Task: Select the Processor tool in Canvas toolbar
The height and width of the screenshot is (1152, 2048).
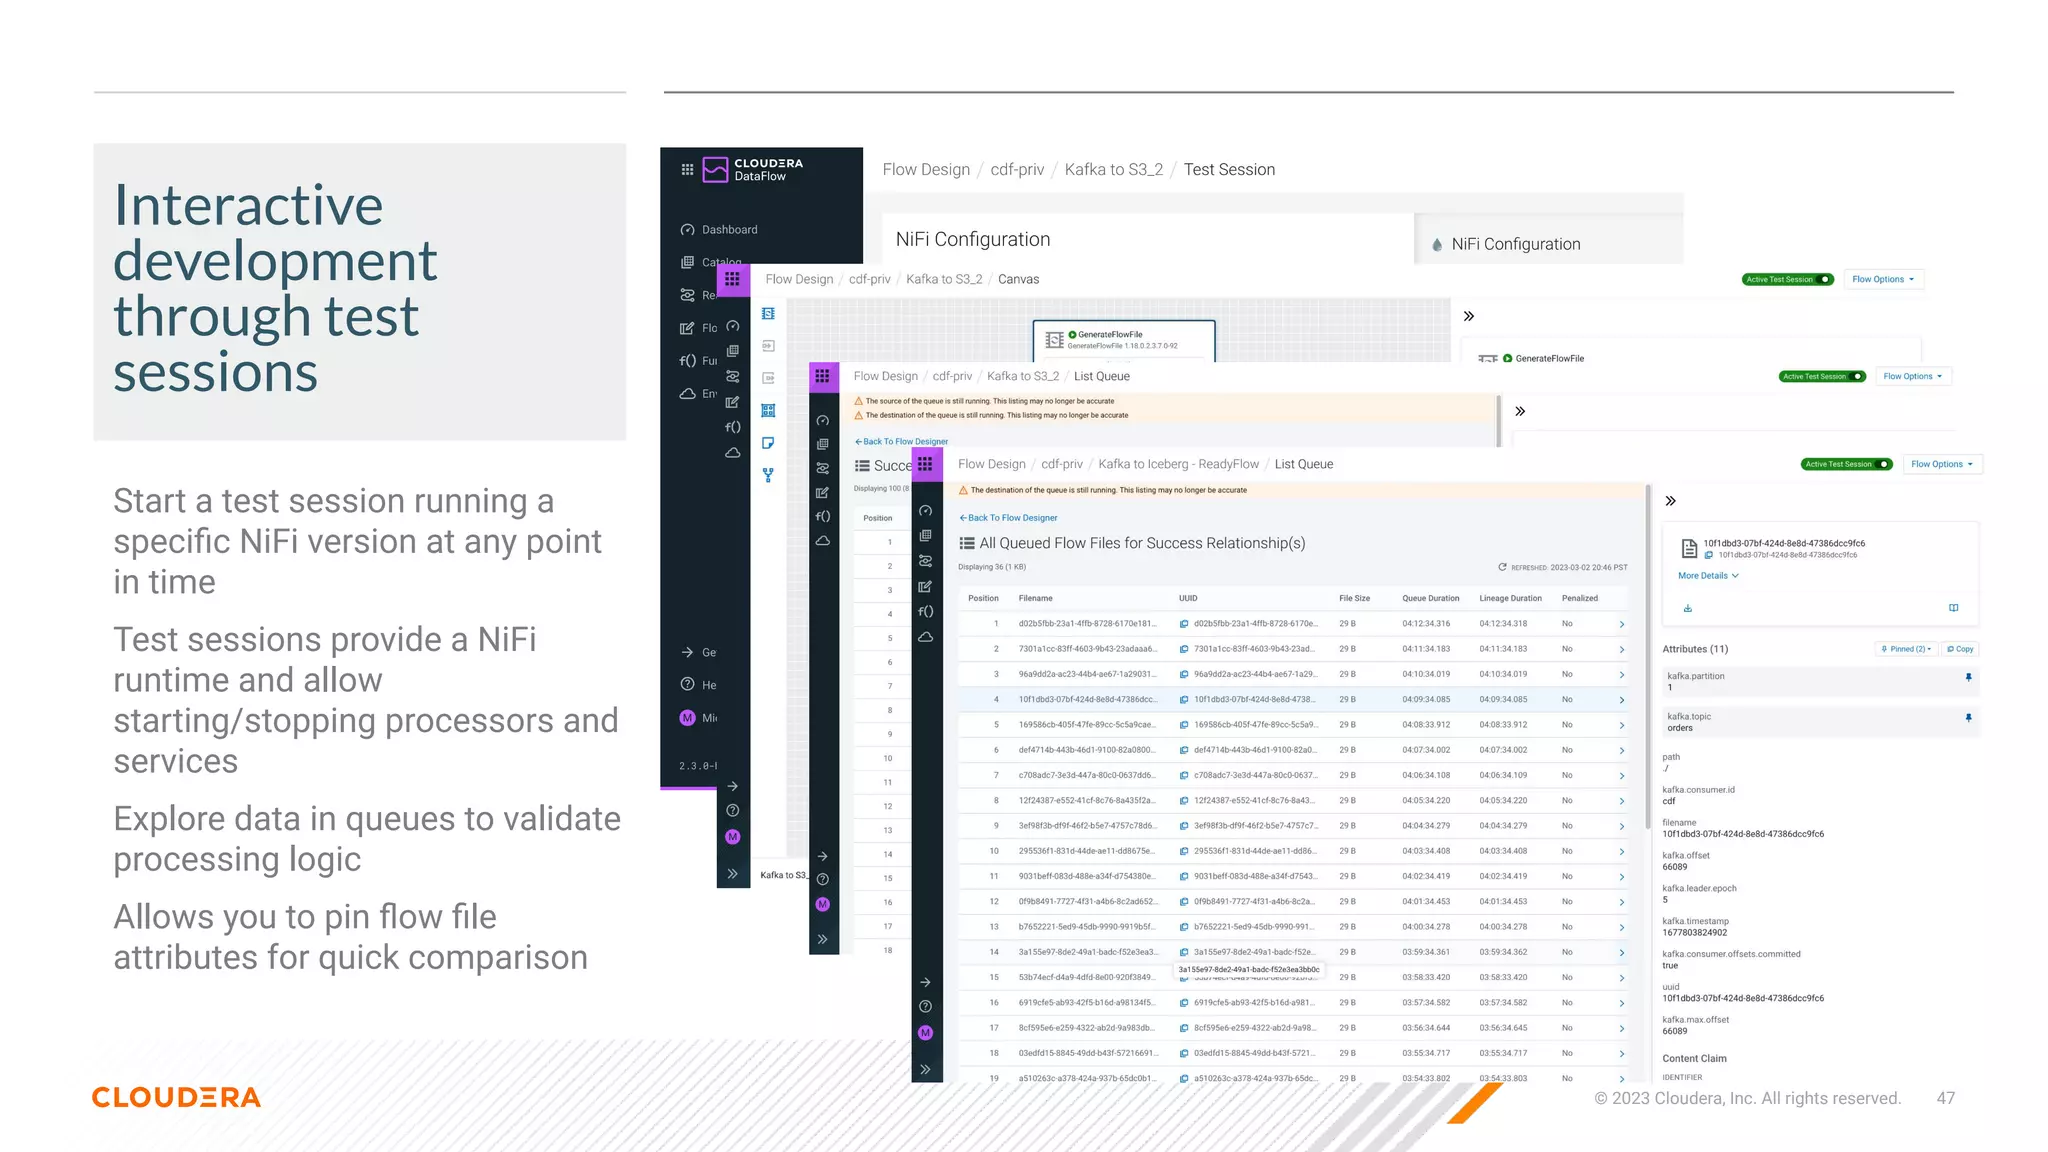Action: point(768,314)
